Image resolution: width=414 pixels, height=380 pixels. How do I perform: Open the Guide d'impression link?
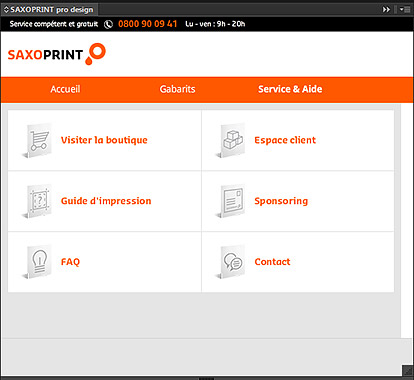click(x=106, y=201)
